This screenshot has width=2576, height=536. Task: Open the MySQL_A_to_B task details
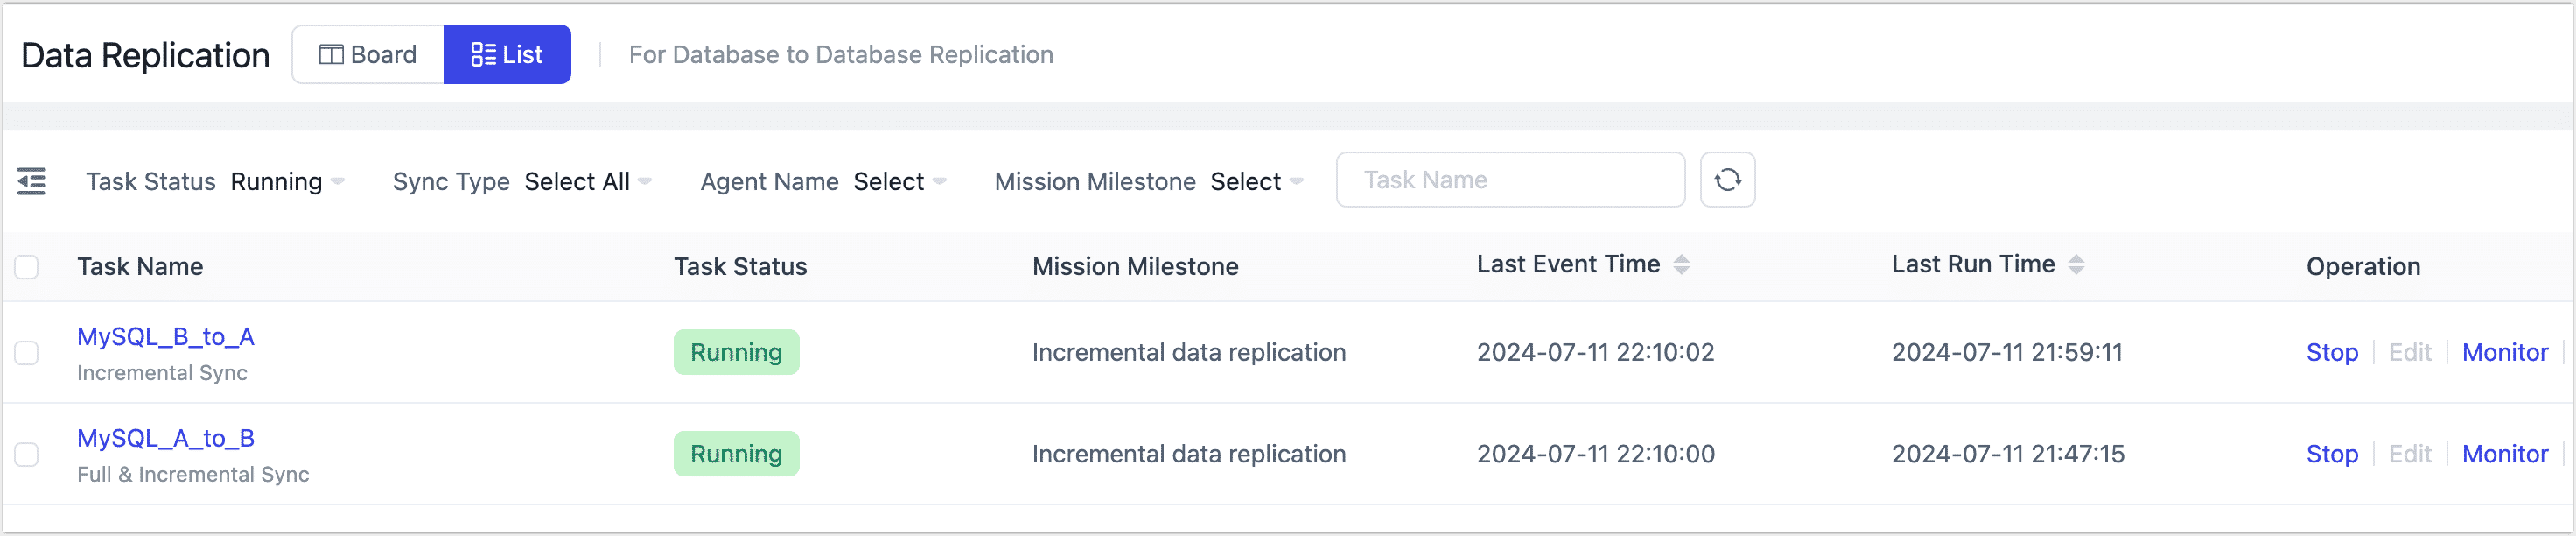click(165, 437)
